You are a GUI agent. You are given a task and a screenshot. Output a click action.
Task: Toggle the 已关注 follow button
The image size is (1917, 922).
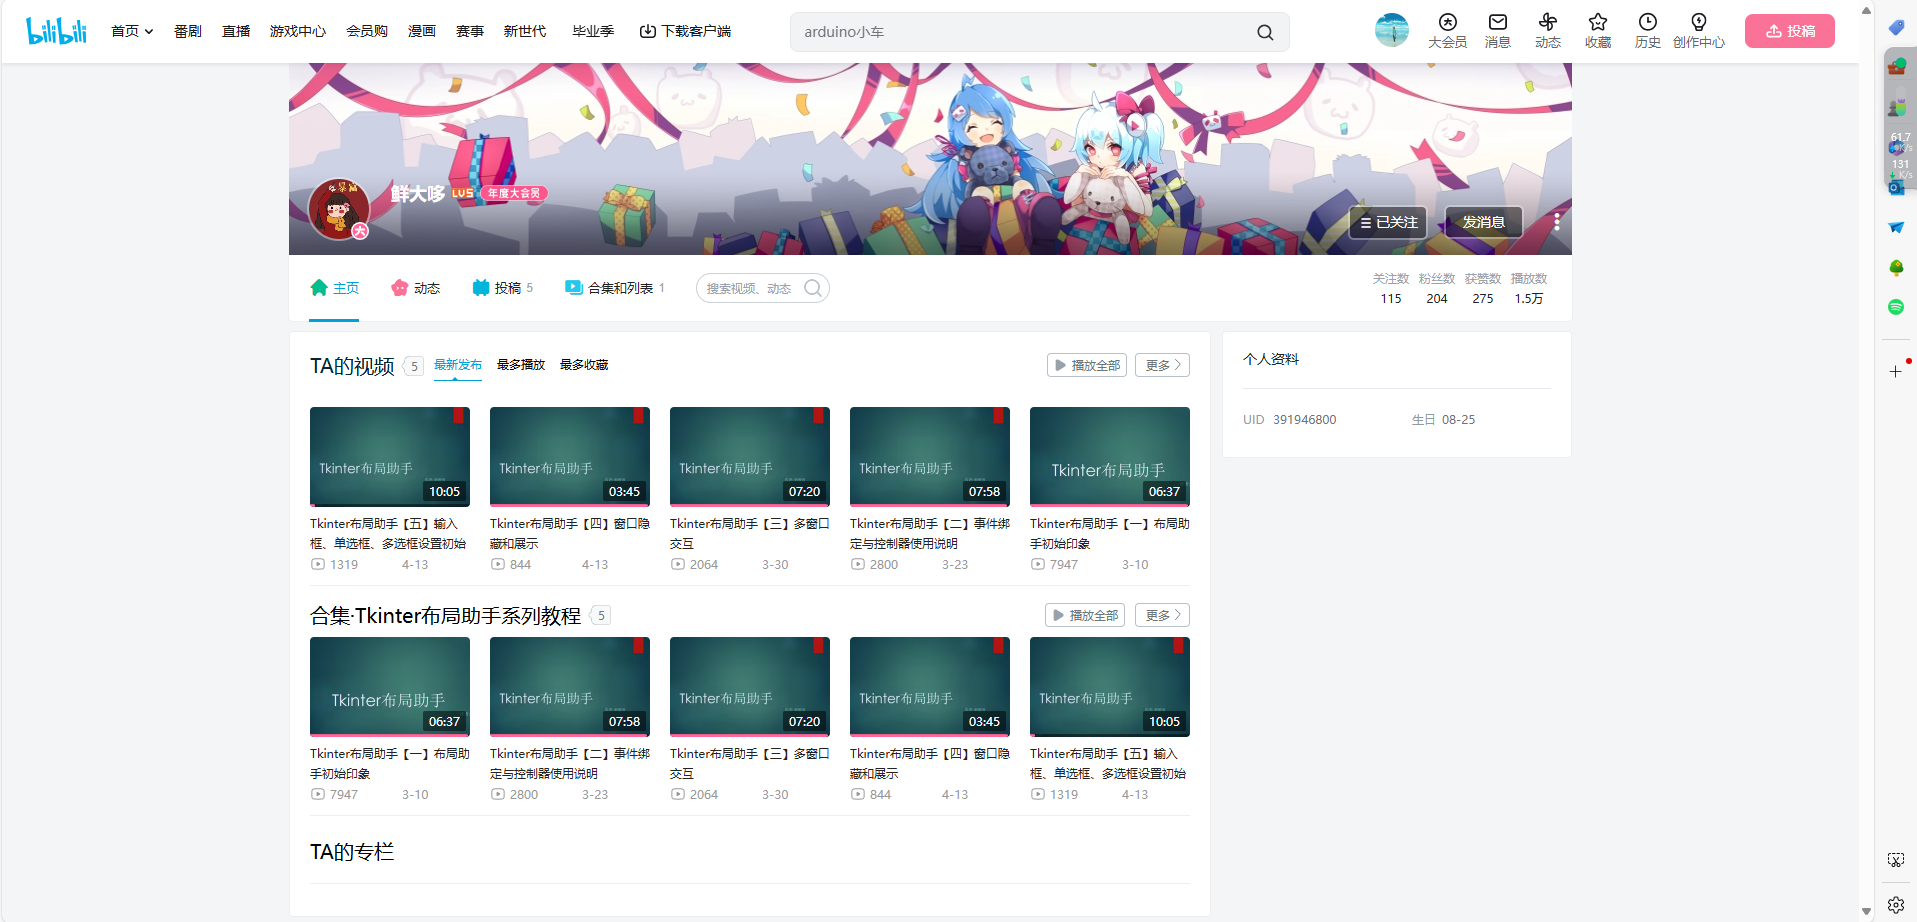coord(1387,222)
